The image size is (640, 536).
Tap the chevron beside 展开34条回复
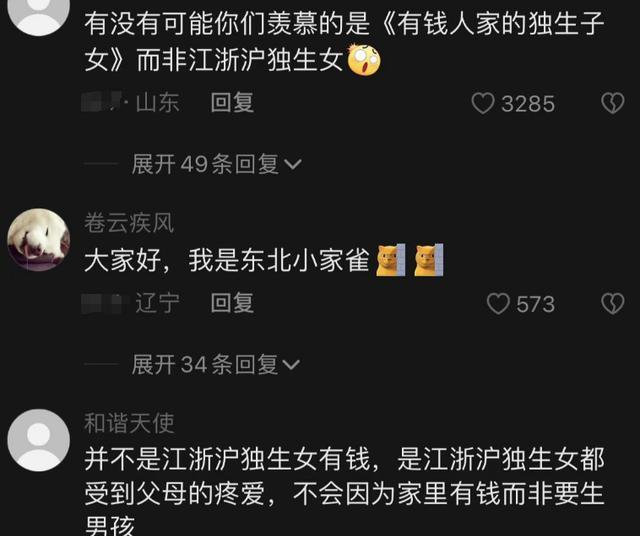(291, 365)
